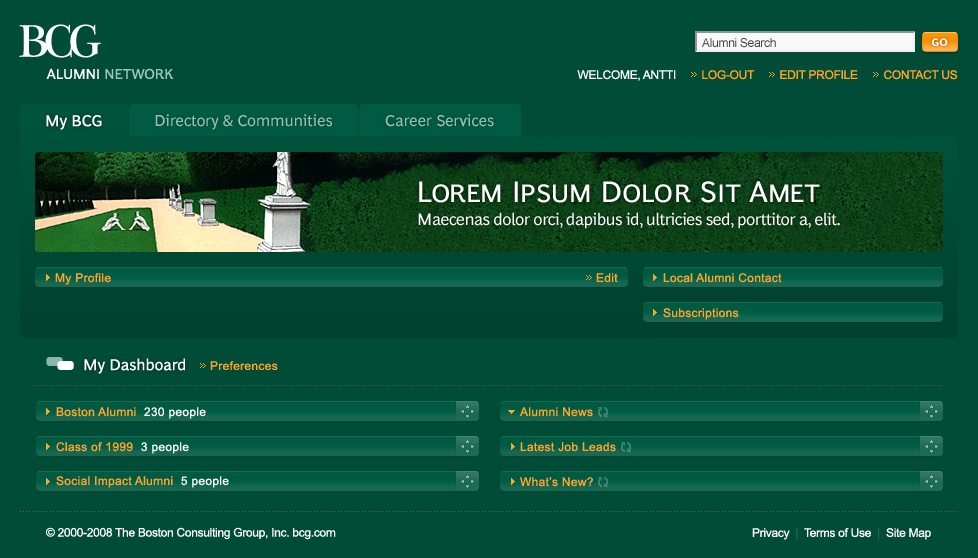Screen dimensions: 978x558
Task: Switch to Directory & Communities tab
Action: (243, 121)
